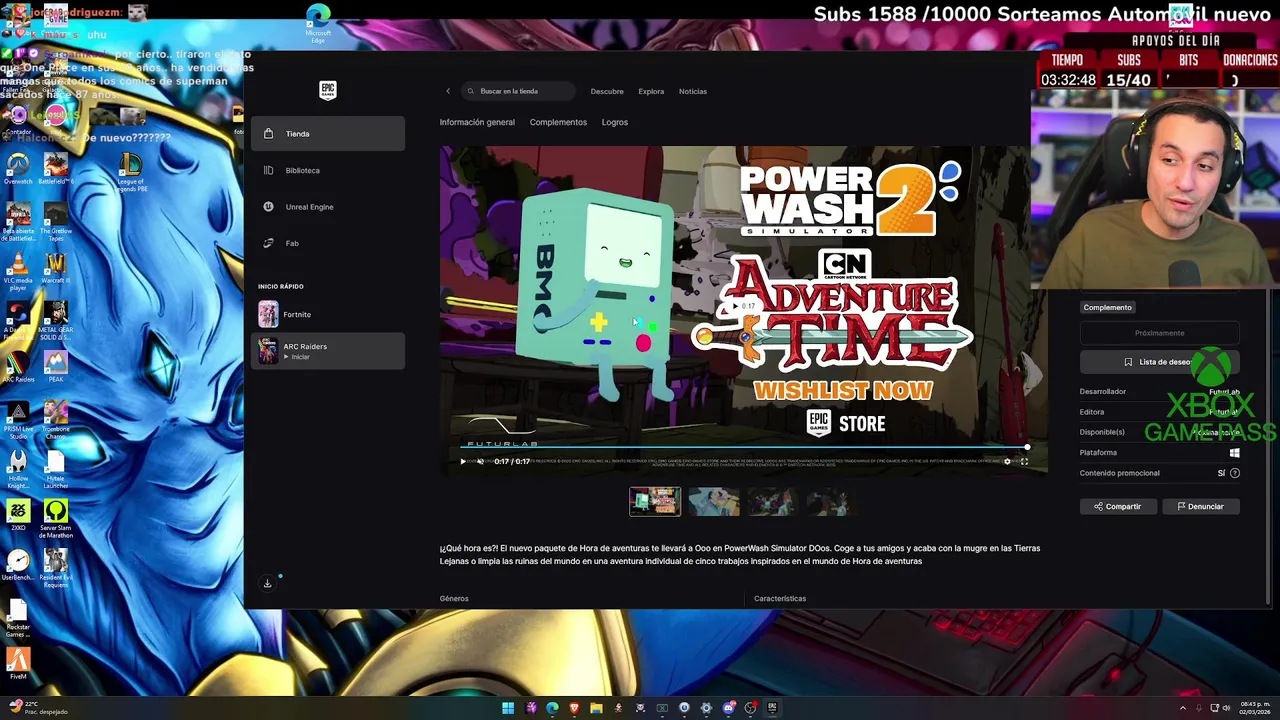This screenshot has width=1280, height=720.
Task: Open the Windows Start menu
Action: pyautogui.click(x=508, y=708)
